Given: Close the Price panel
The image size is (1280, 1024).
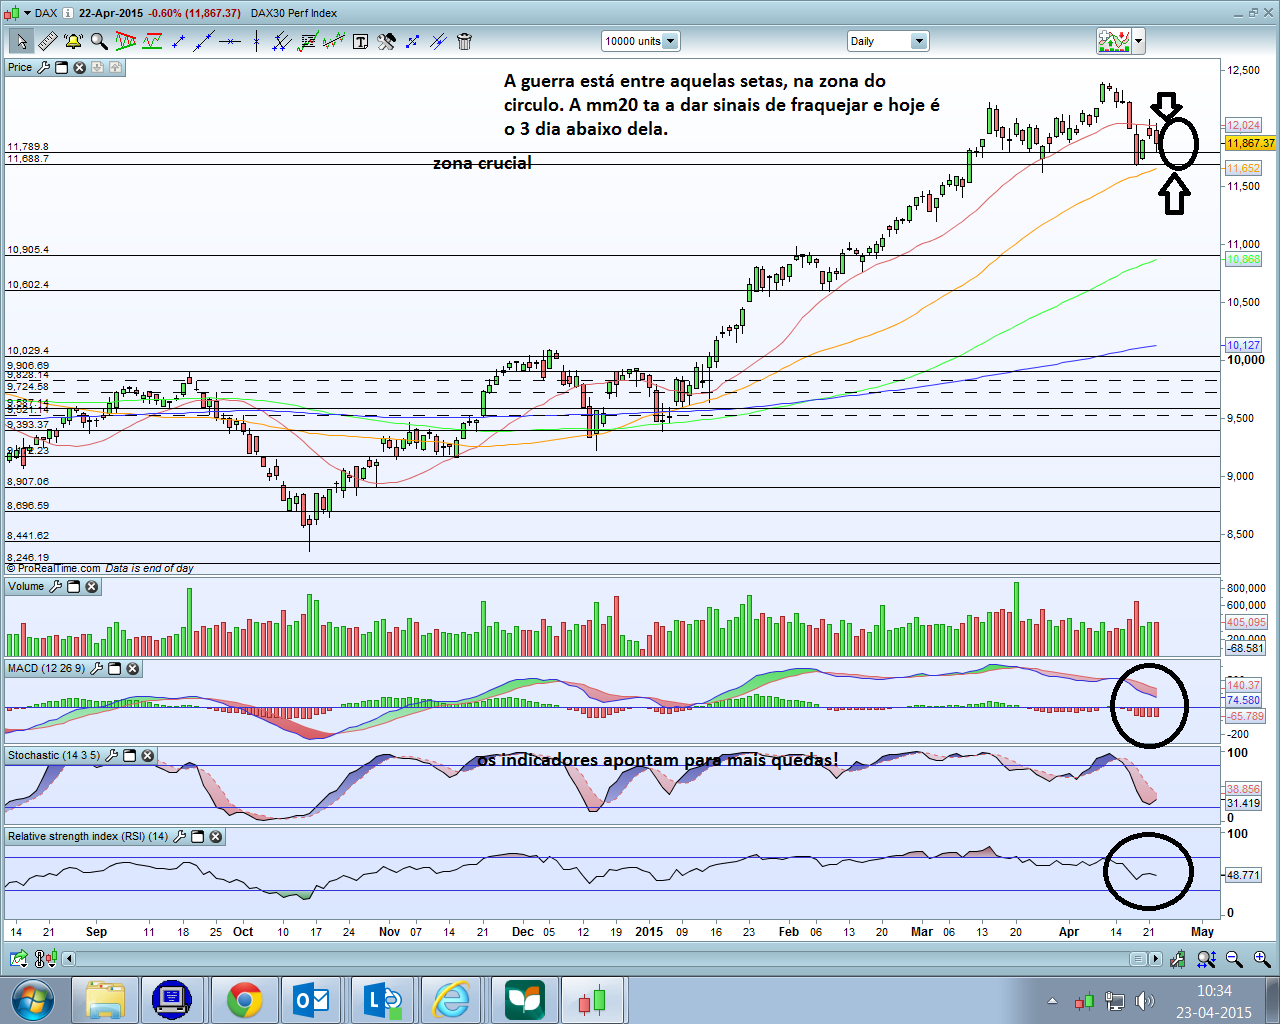Looking at the screenshot, I should pos(79,67).
